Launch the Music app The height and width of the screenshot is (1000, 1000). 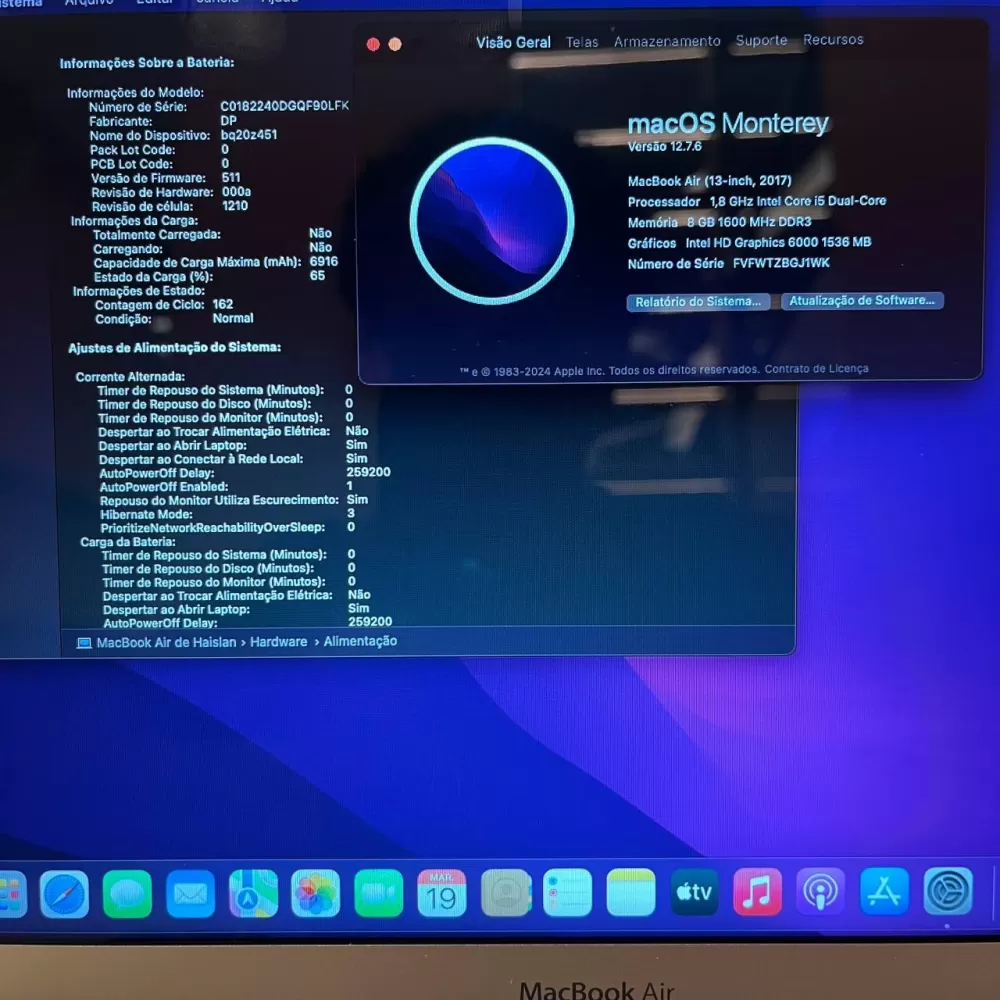[757, 892]
